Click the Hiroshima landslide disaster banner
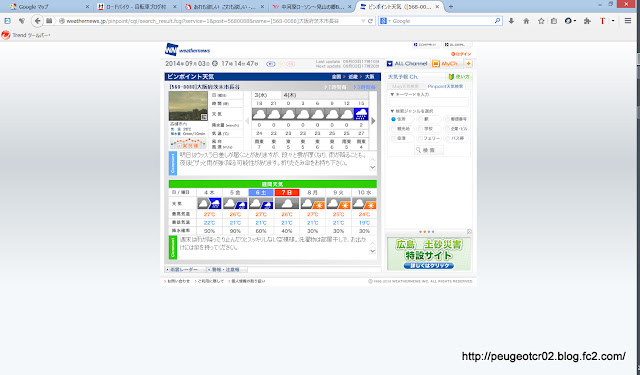Image resolution: width=640 pixels, height=375 pixels. 429,254
